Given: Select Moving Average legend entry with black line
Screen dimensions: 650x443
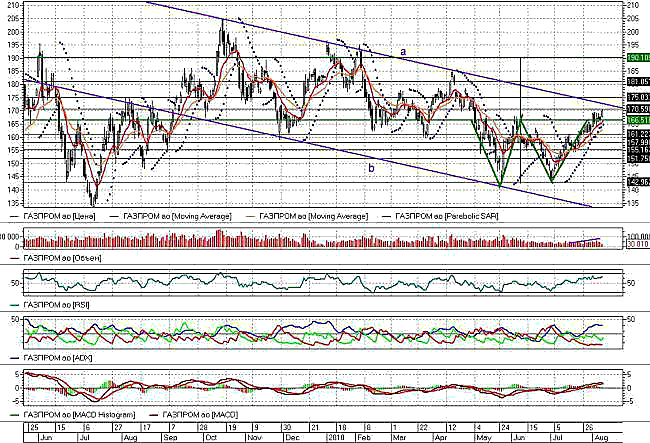Looking at the screenshot, I should point(170,216).
